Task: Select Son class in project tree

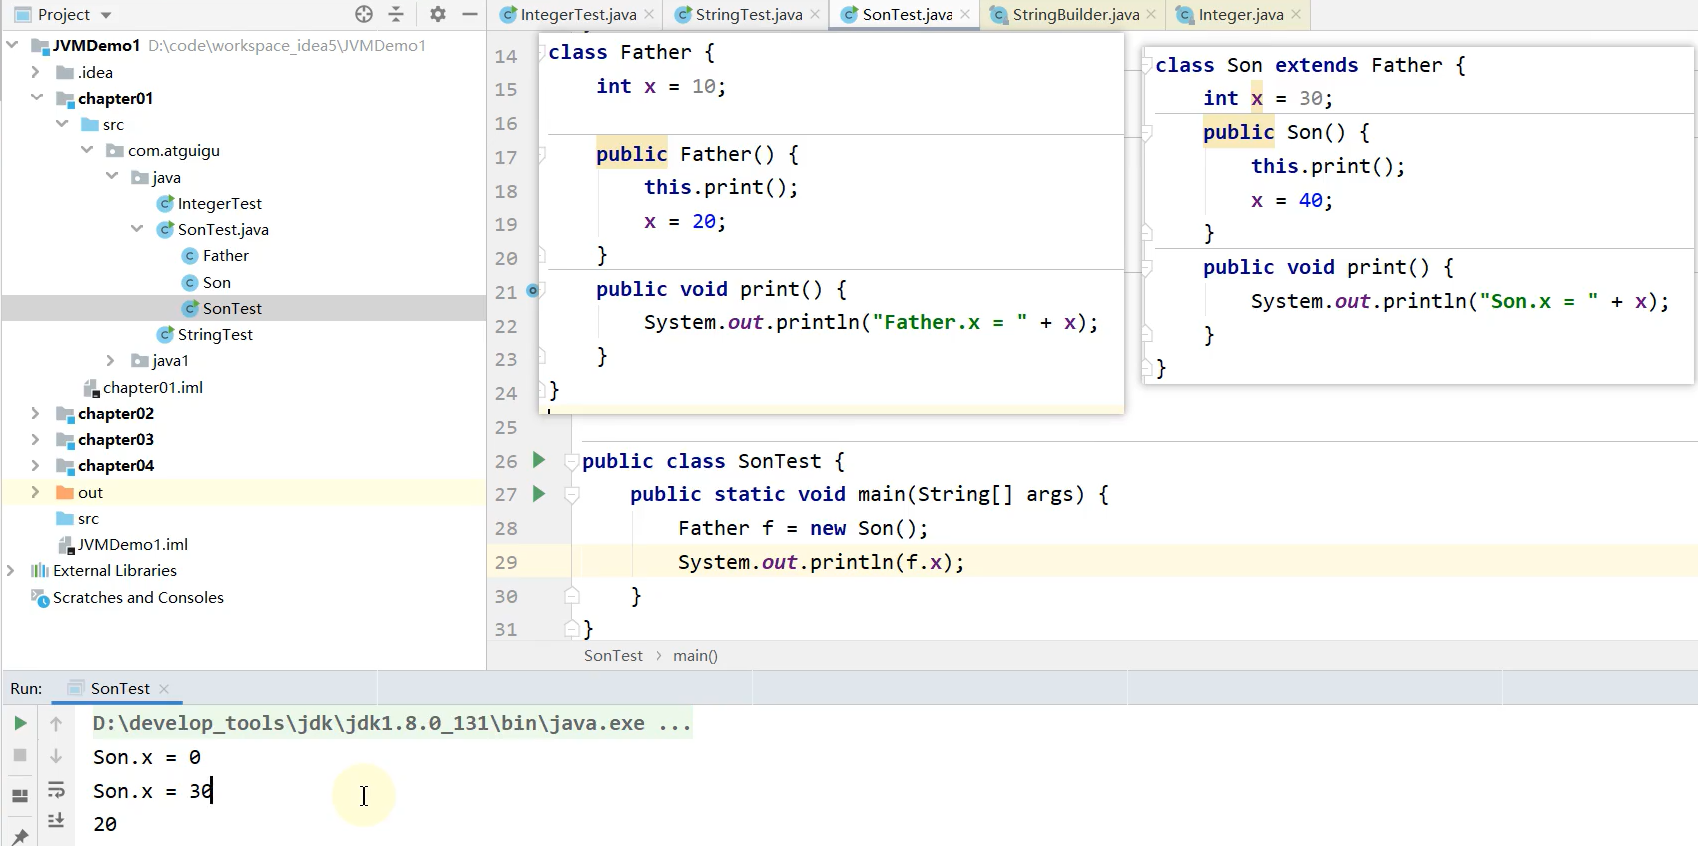Action: [x=216, y=282]
